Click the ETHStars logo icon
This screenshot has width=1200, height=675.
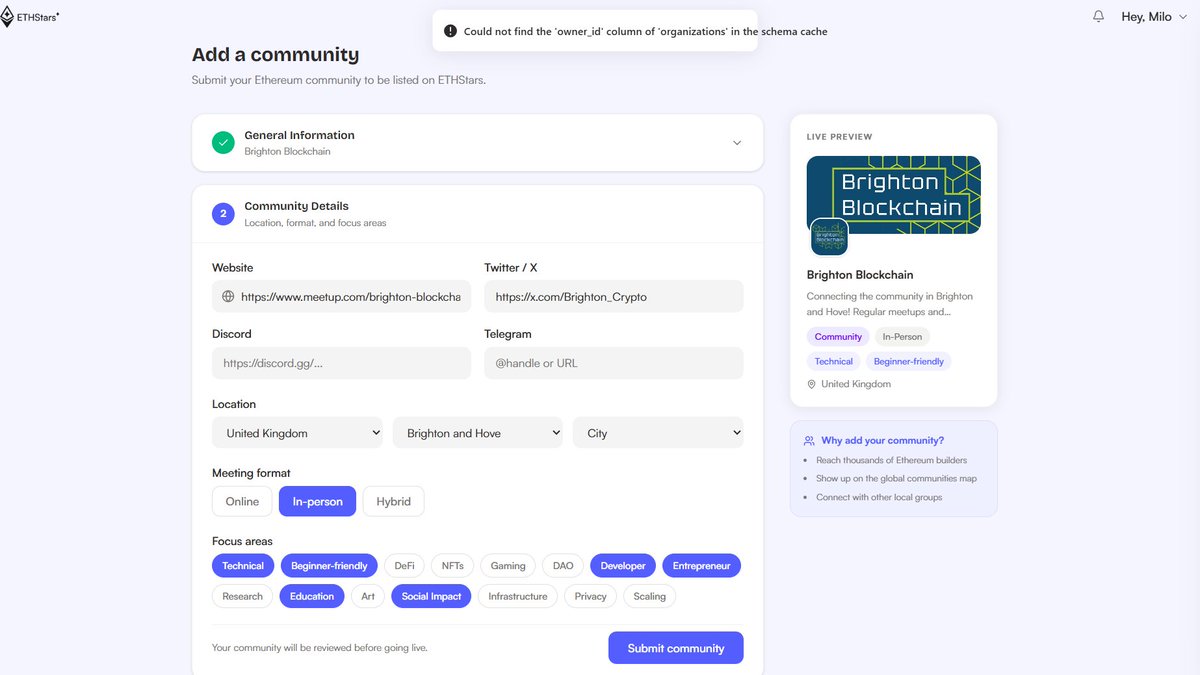coord(7,17)
